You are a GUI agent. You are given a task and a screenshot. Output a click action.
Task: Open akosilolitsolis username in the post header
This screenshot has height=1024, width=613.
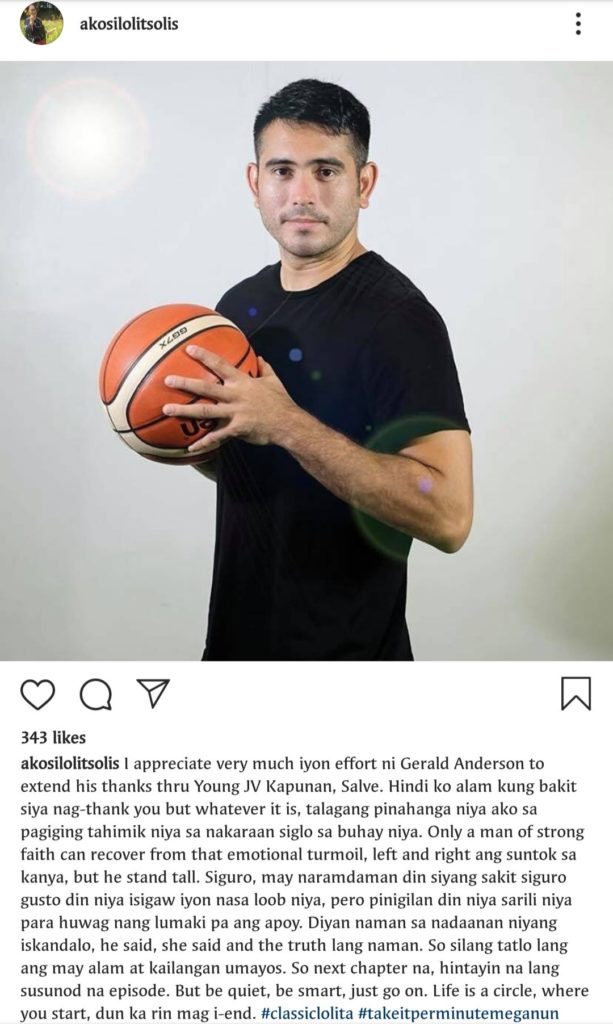[x=129, y=24]
